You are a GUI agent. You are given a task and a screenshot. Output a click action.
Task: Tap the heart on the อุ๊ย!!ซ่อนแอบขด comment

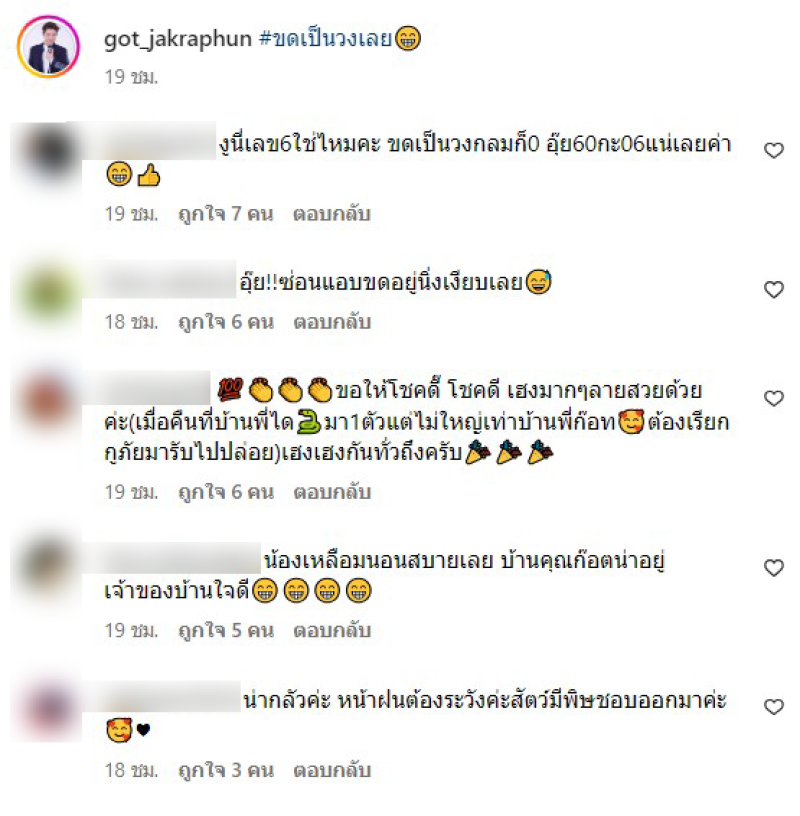pos(773,289)
